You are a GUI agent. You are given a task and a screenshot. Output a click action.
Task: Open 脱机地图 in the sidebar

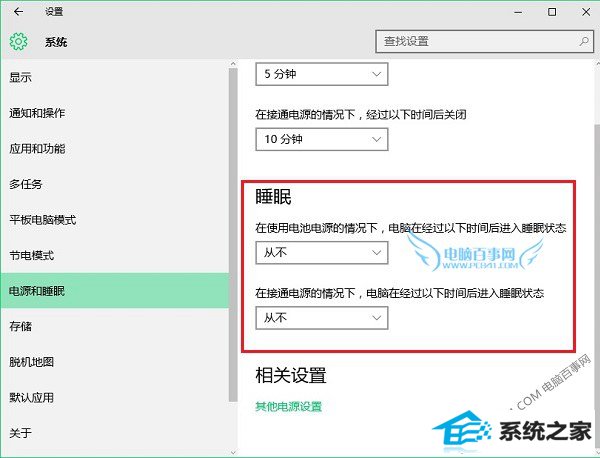click(x=32, y=362)
